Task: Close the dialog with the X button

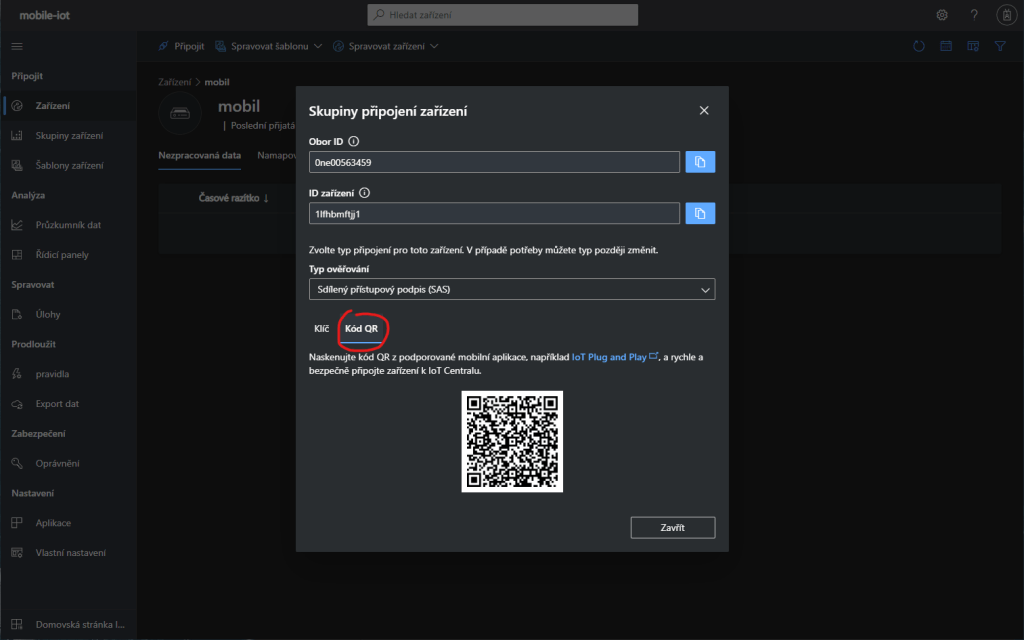Action: (x=704, y=111)
